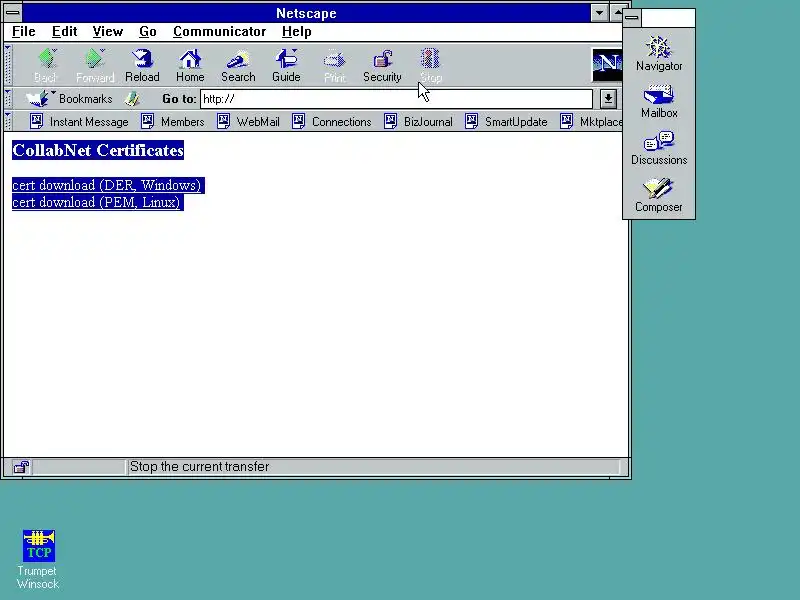
Task: Open the Trumpet Winsock desktop icon
Action: [x=38, y=560]
